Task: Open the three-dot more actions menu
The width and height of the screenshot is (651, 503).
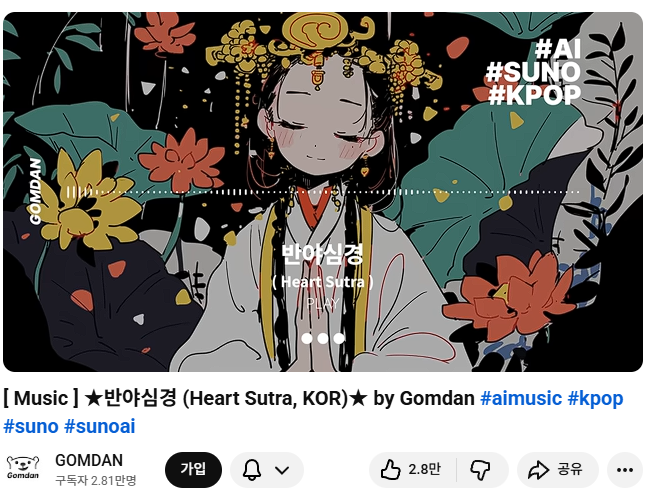Action: 624,470
